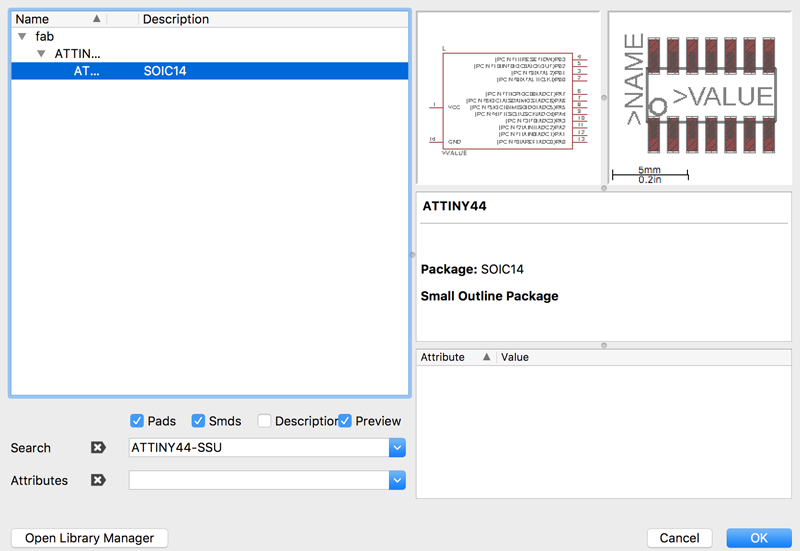The height and width of the screenshot is (551, 800).
Task: Enable the Description checkbox
Action: click(x=264, y=421)
